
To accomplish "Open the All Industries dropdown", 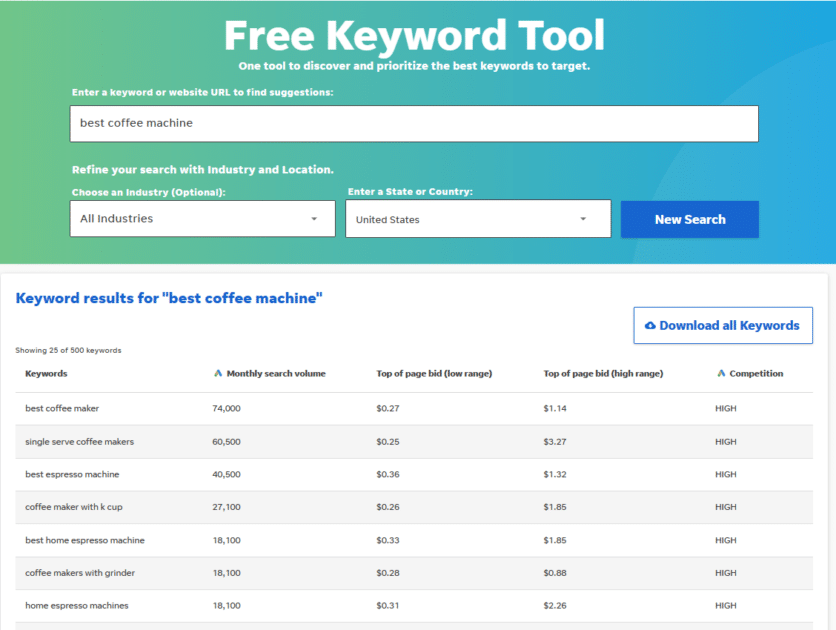I will tap(203, 219).
